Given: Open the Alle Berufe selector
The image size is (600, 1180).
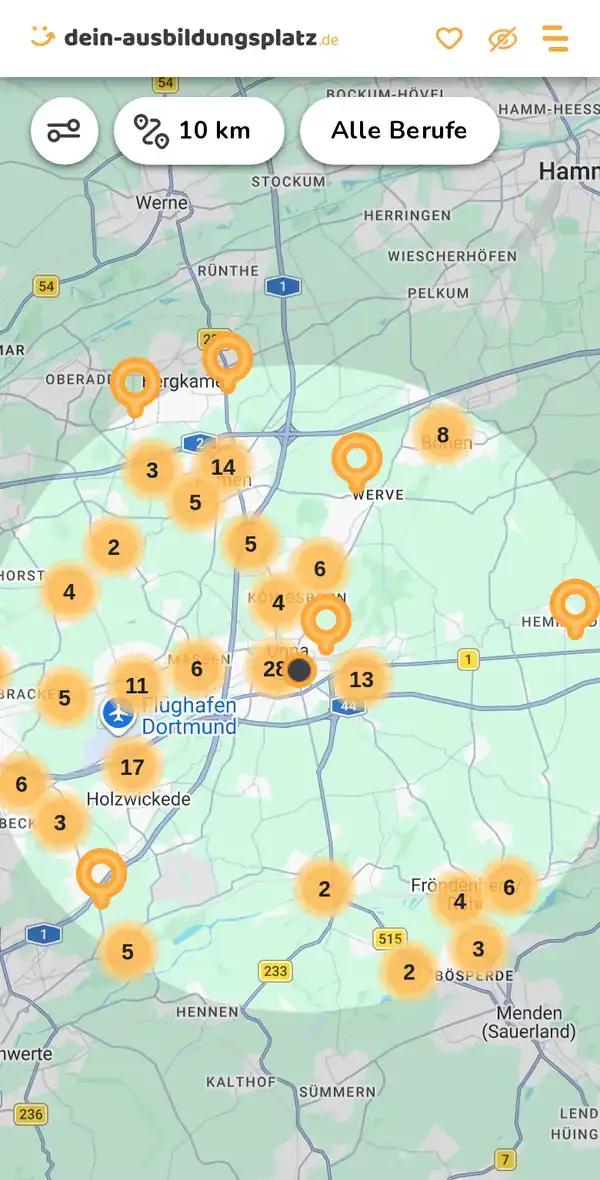Looking at the screenshot, I should 400,131.
